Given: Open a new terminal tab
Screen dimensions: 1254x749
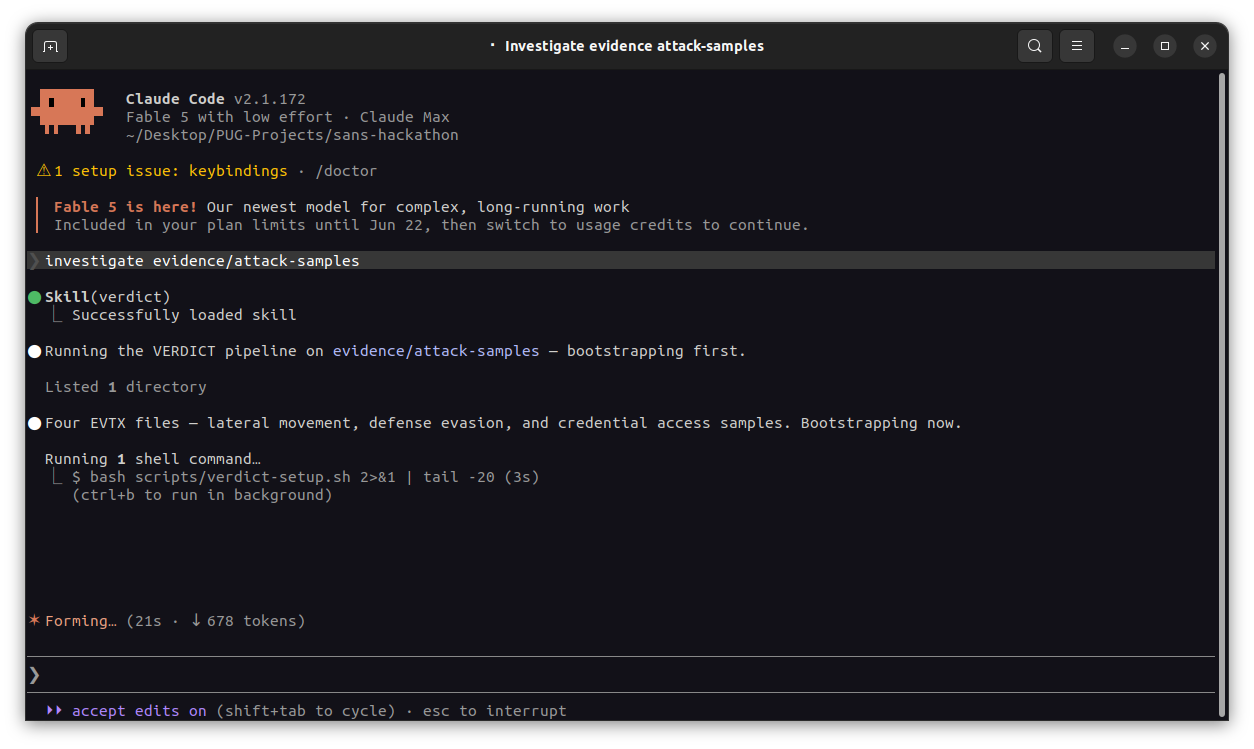Looking at the screenshot, I should click(x=50, y=46).
